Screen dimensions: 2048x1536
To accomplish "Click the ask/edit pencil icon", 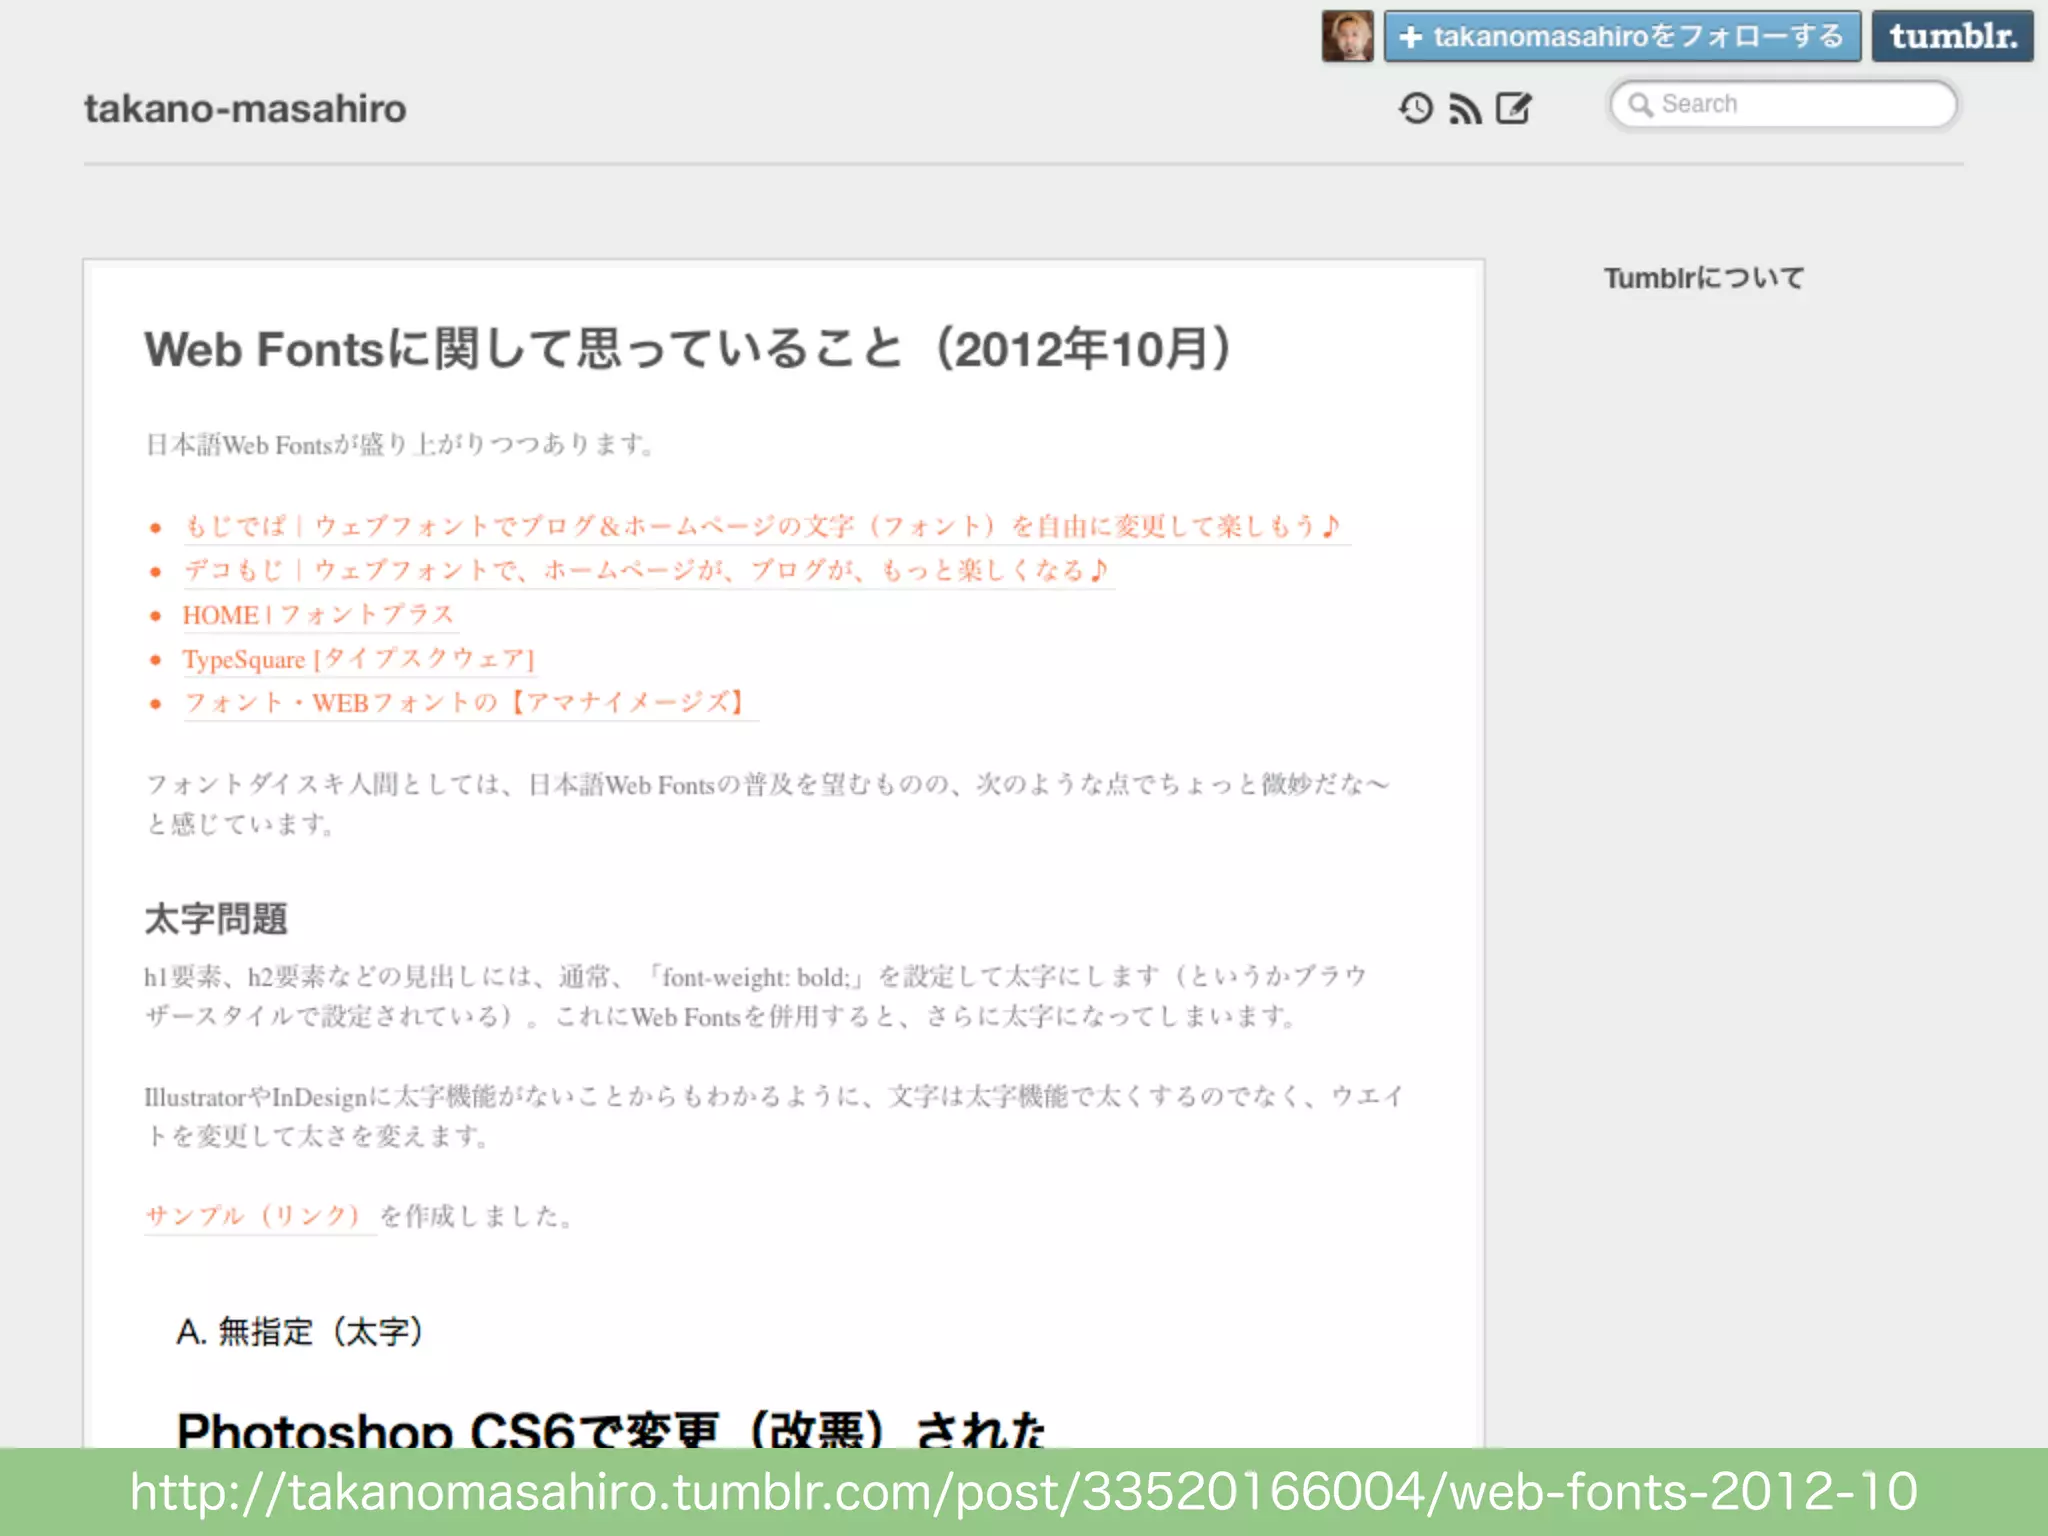I will point(1513,107).
